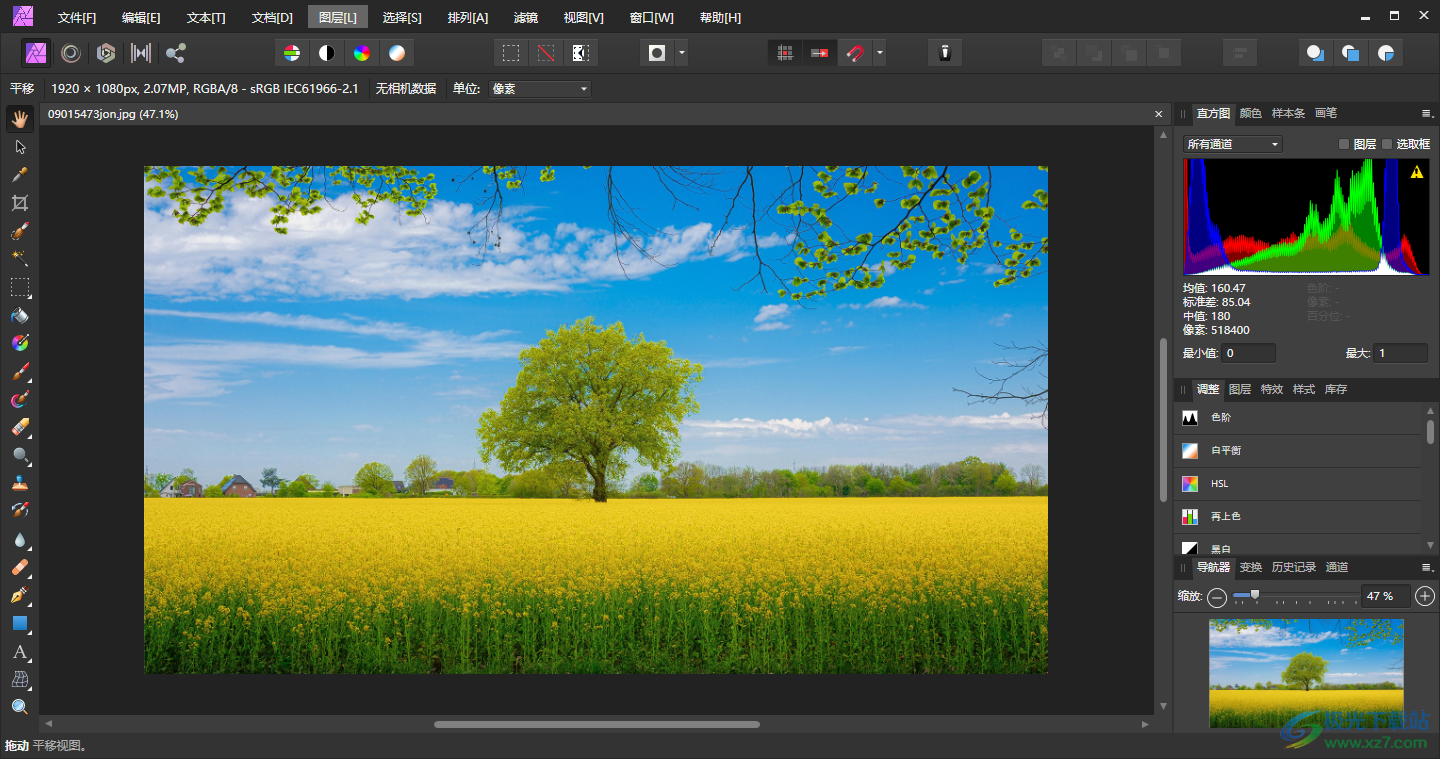The width and height of the screenshot is (1440, 759).
Task: Expand the snapping options dropdown arrow
Action: tap(879, 53)
